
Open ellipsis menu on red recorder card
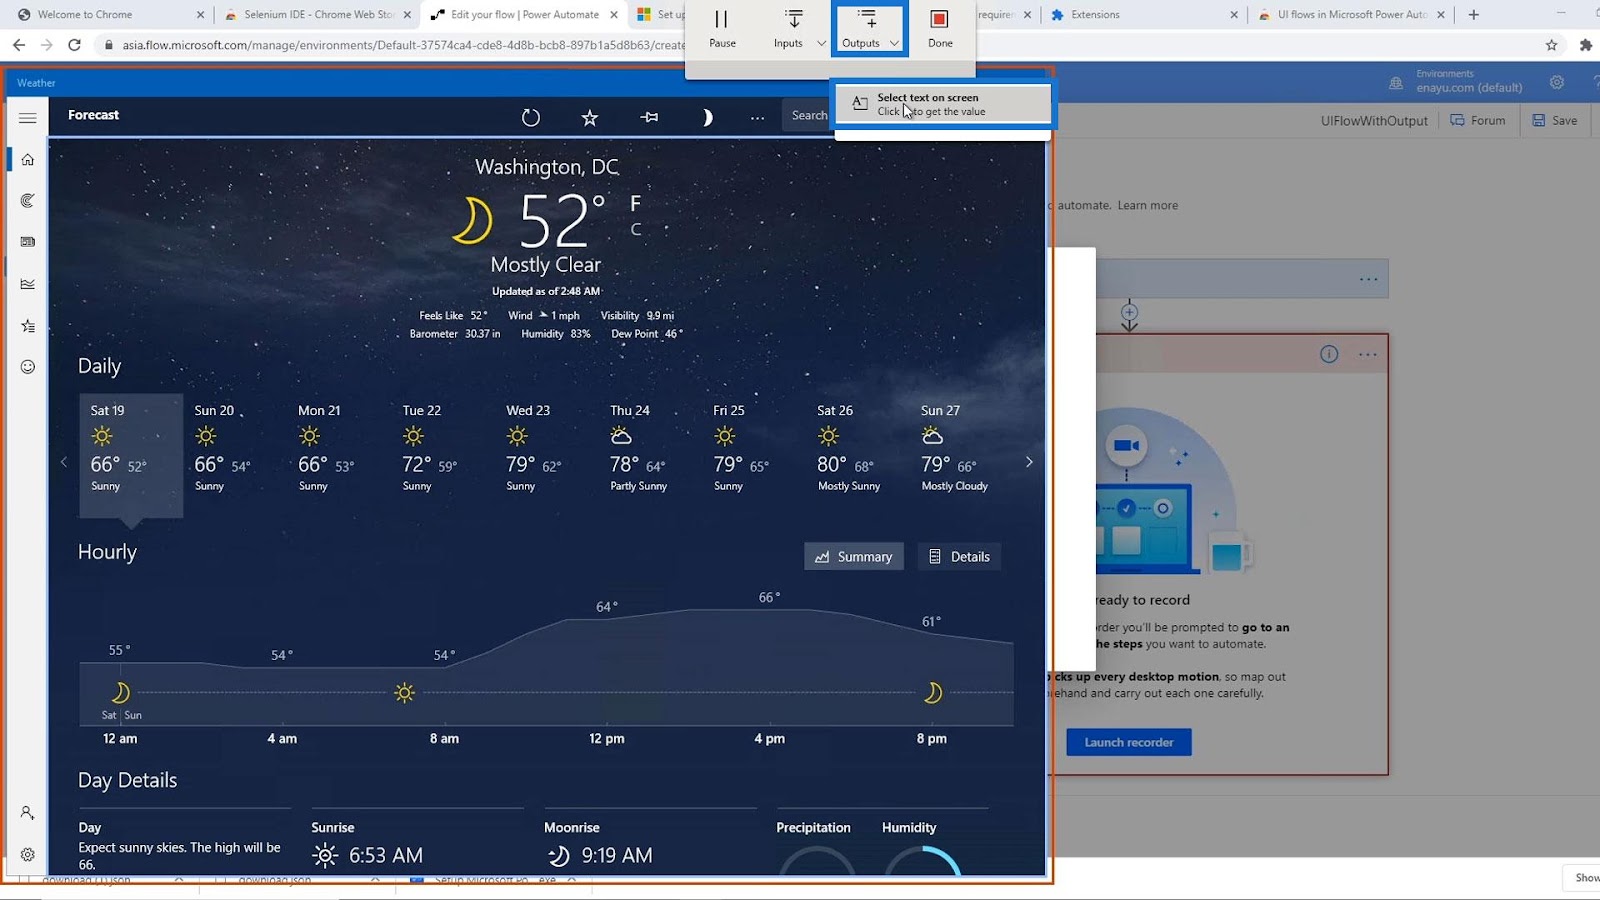coord(1368,354)
